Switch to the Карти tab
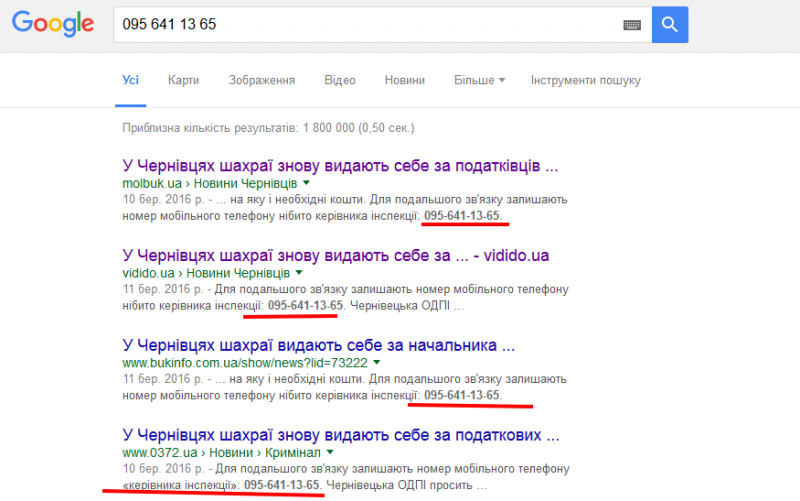The height and width of the screenshot is (501, 800). pos(184,81)
